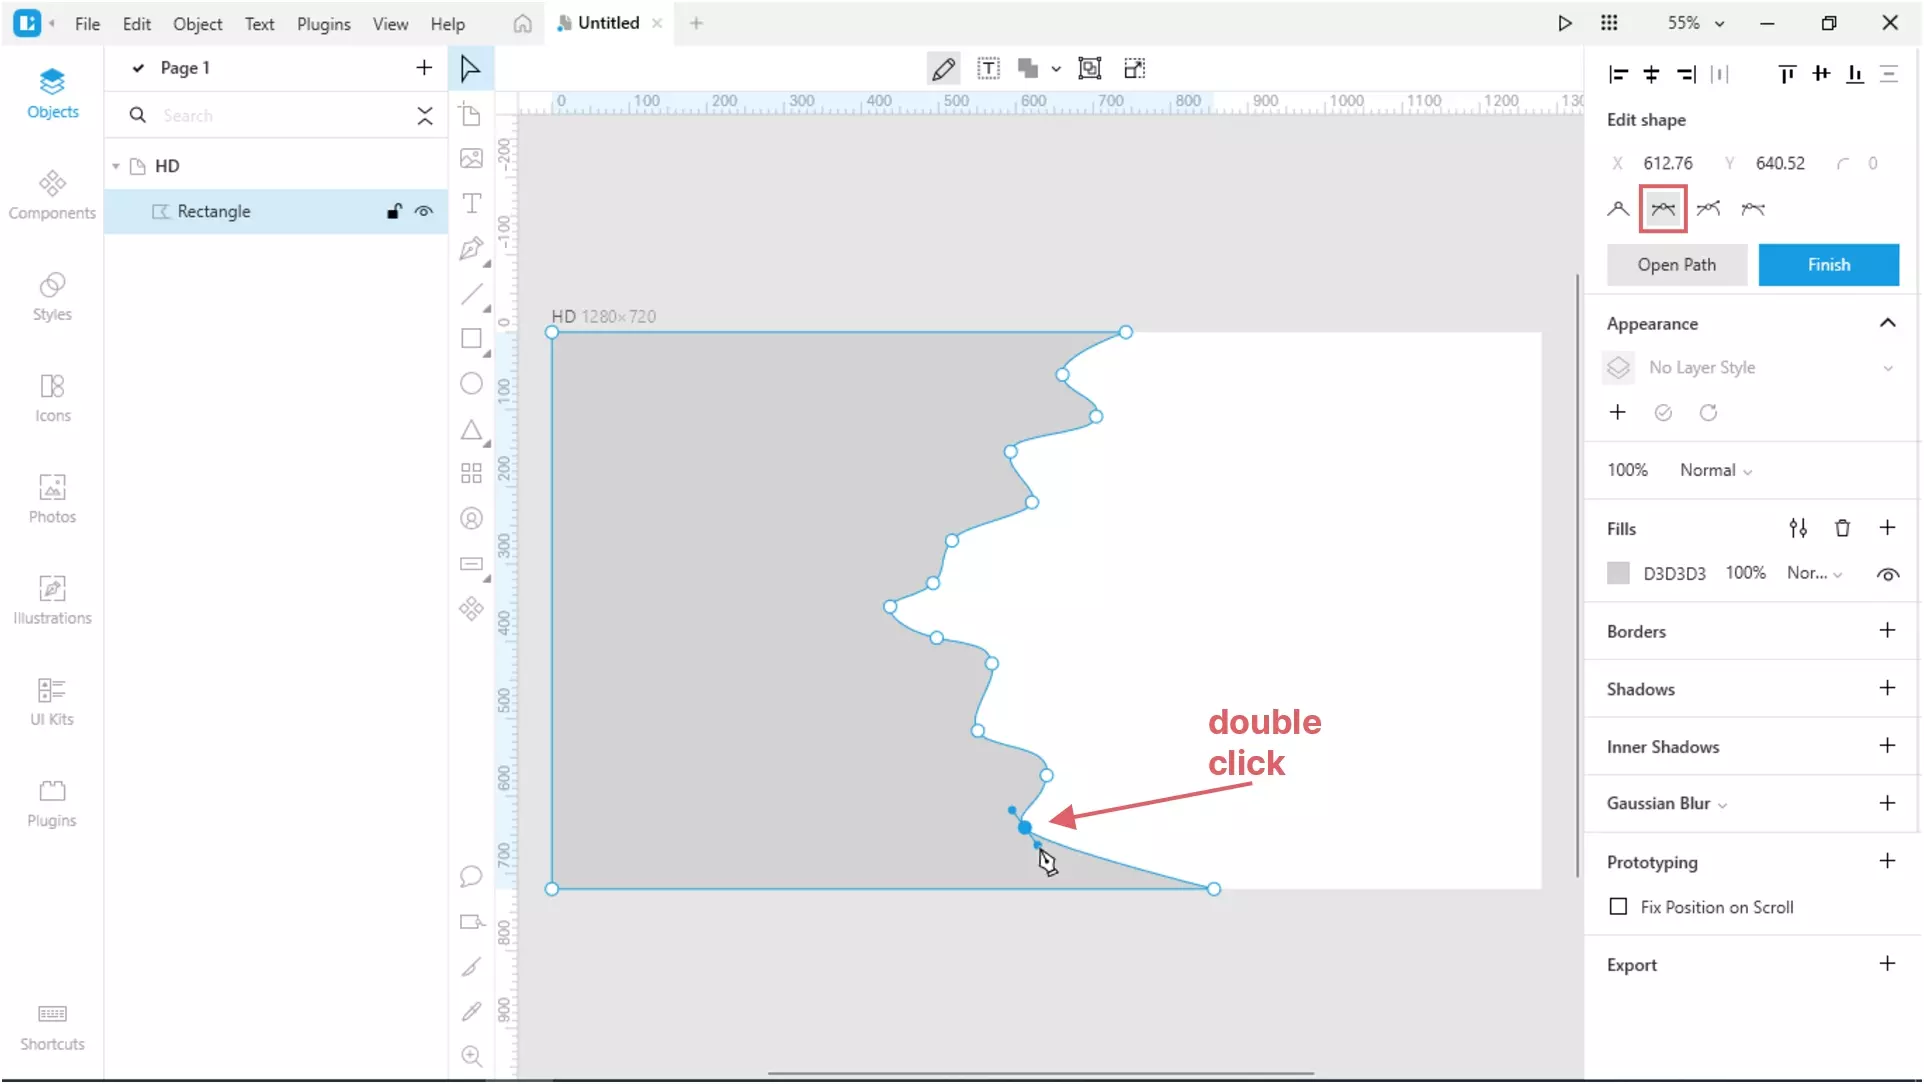This screenshot has width=1924, height=1084.
Task: Select the Line tool
Action: point(471,293)
